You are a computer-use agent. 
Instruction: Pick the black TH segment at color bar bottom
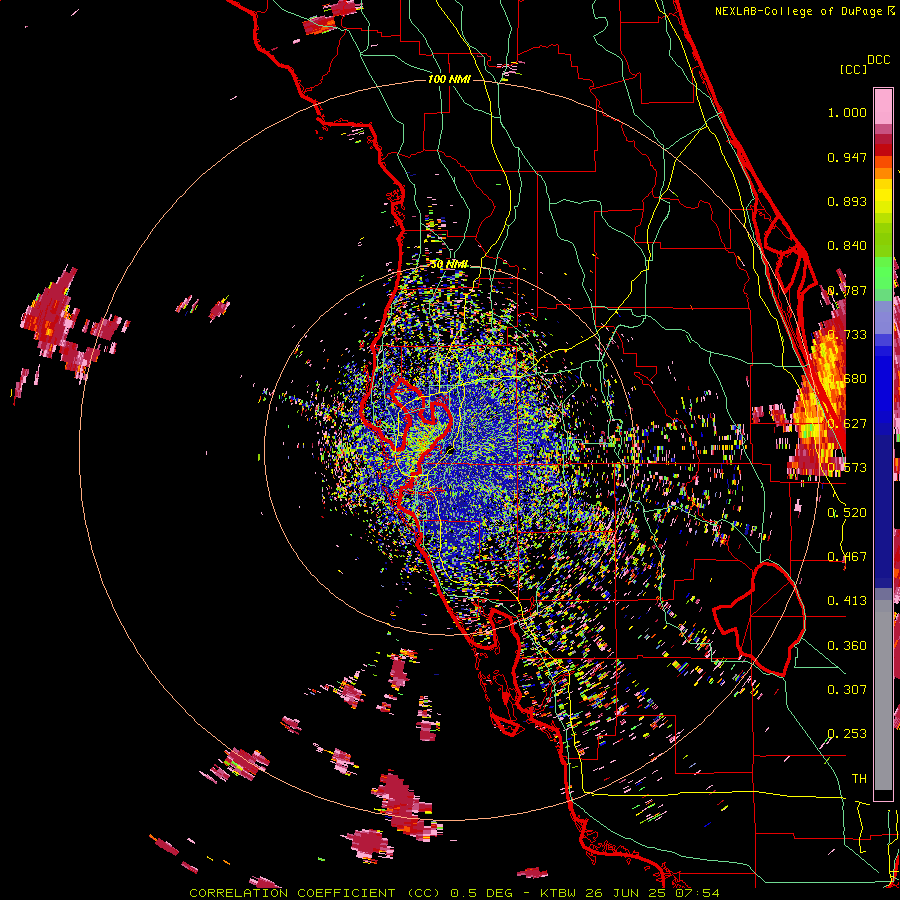[883, 795]
